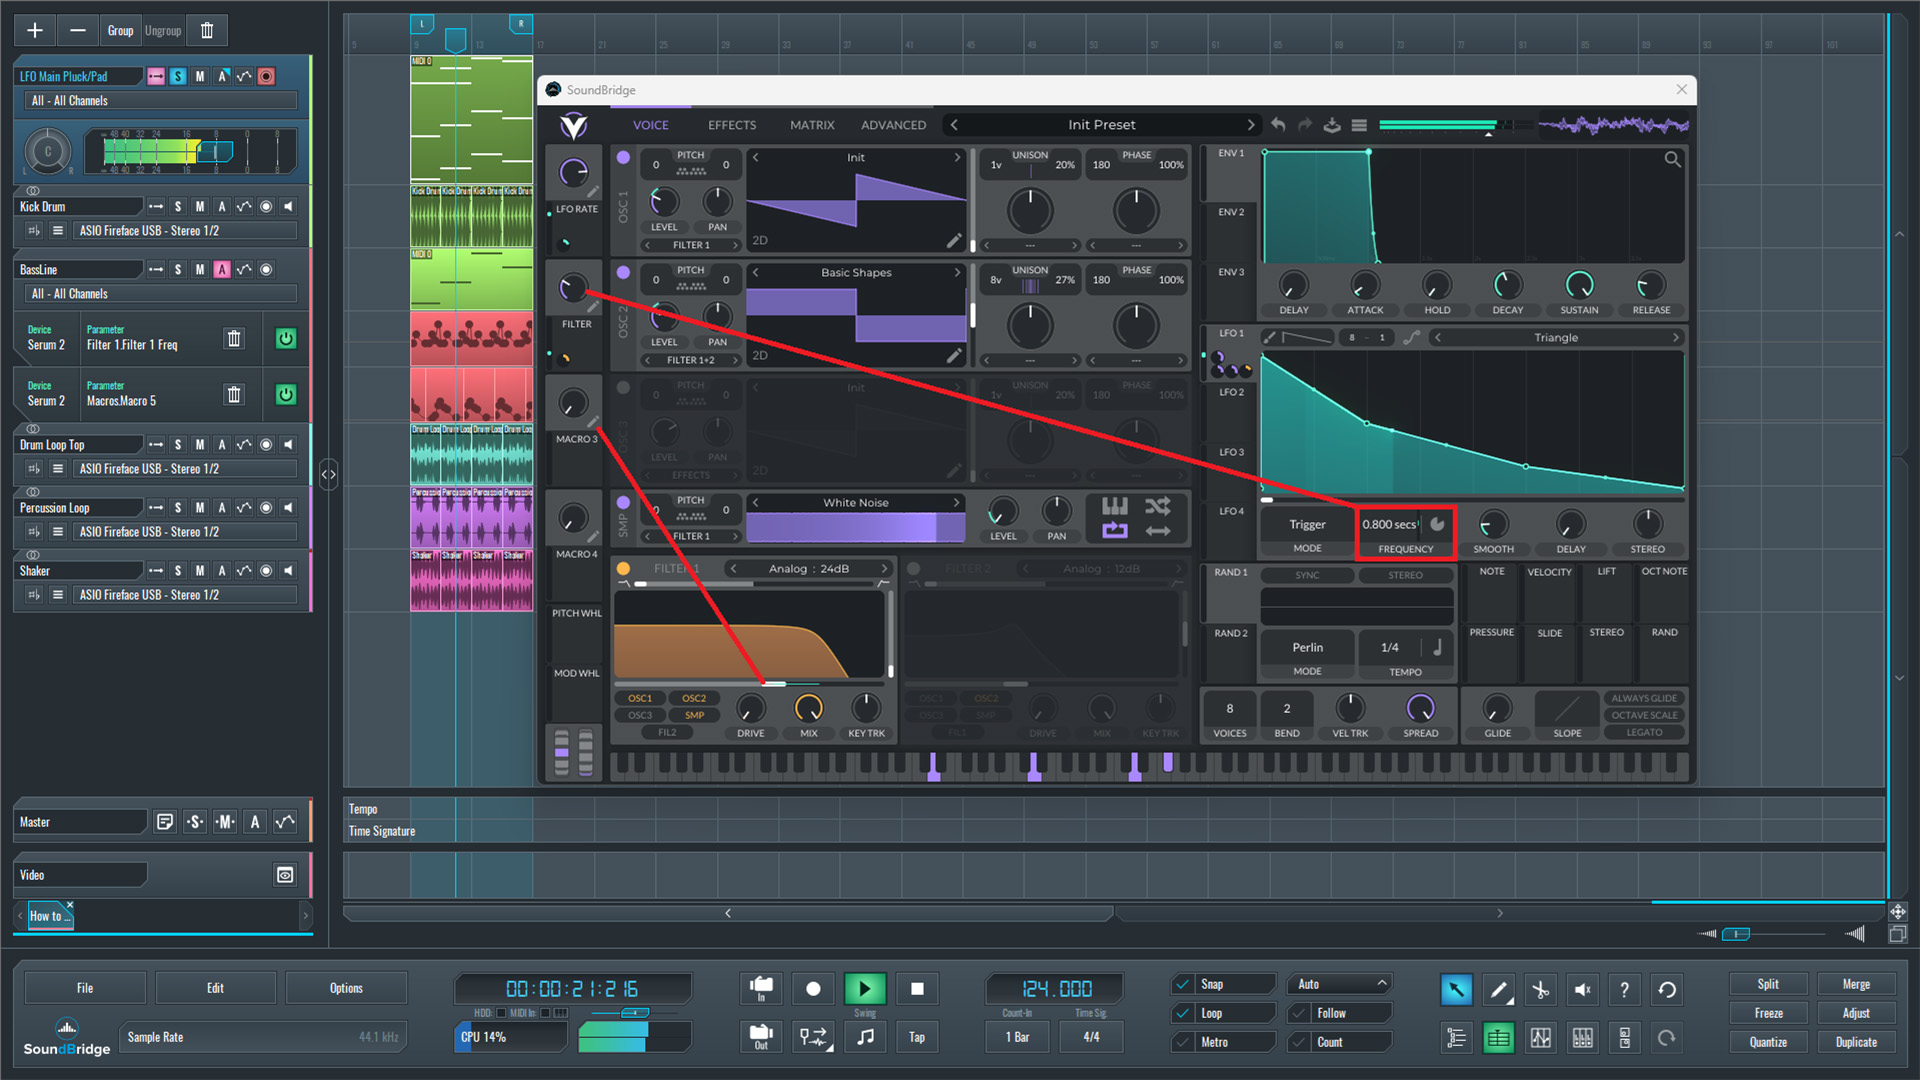Click the Stop button in transport
The image size is (1920, 1080).
tap(917, 989)
